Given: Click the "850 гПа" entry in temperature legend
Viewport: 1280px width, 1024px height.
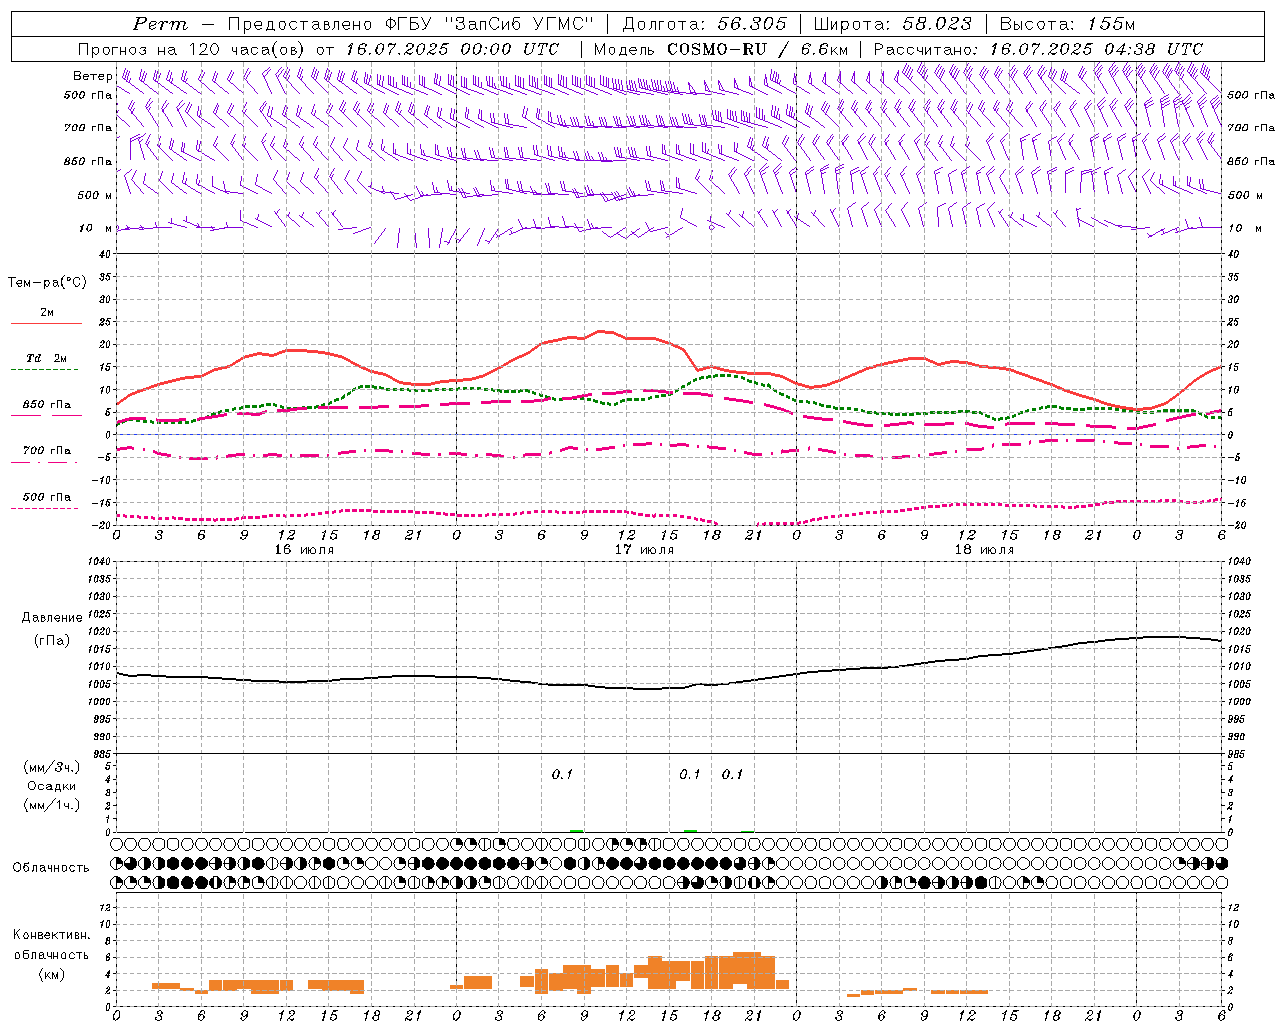Looking at the screenshot, I should pyautogui.click(x=47, y=405).
